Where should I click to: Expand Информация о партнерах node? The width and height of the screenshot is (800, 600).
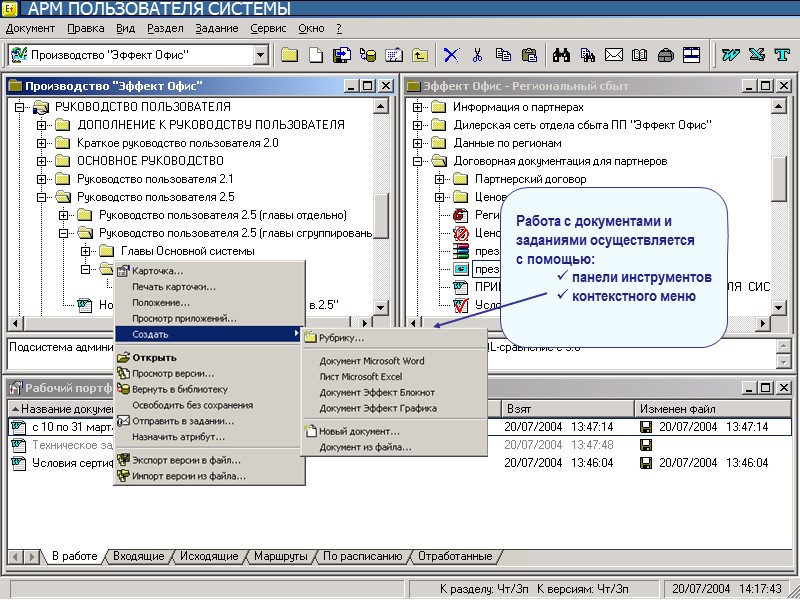tap(417, 107)
